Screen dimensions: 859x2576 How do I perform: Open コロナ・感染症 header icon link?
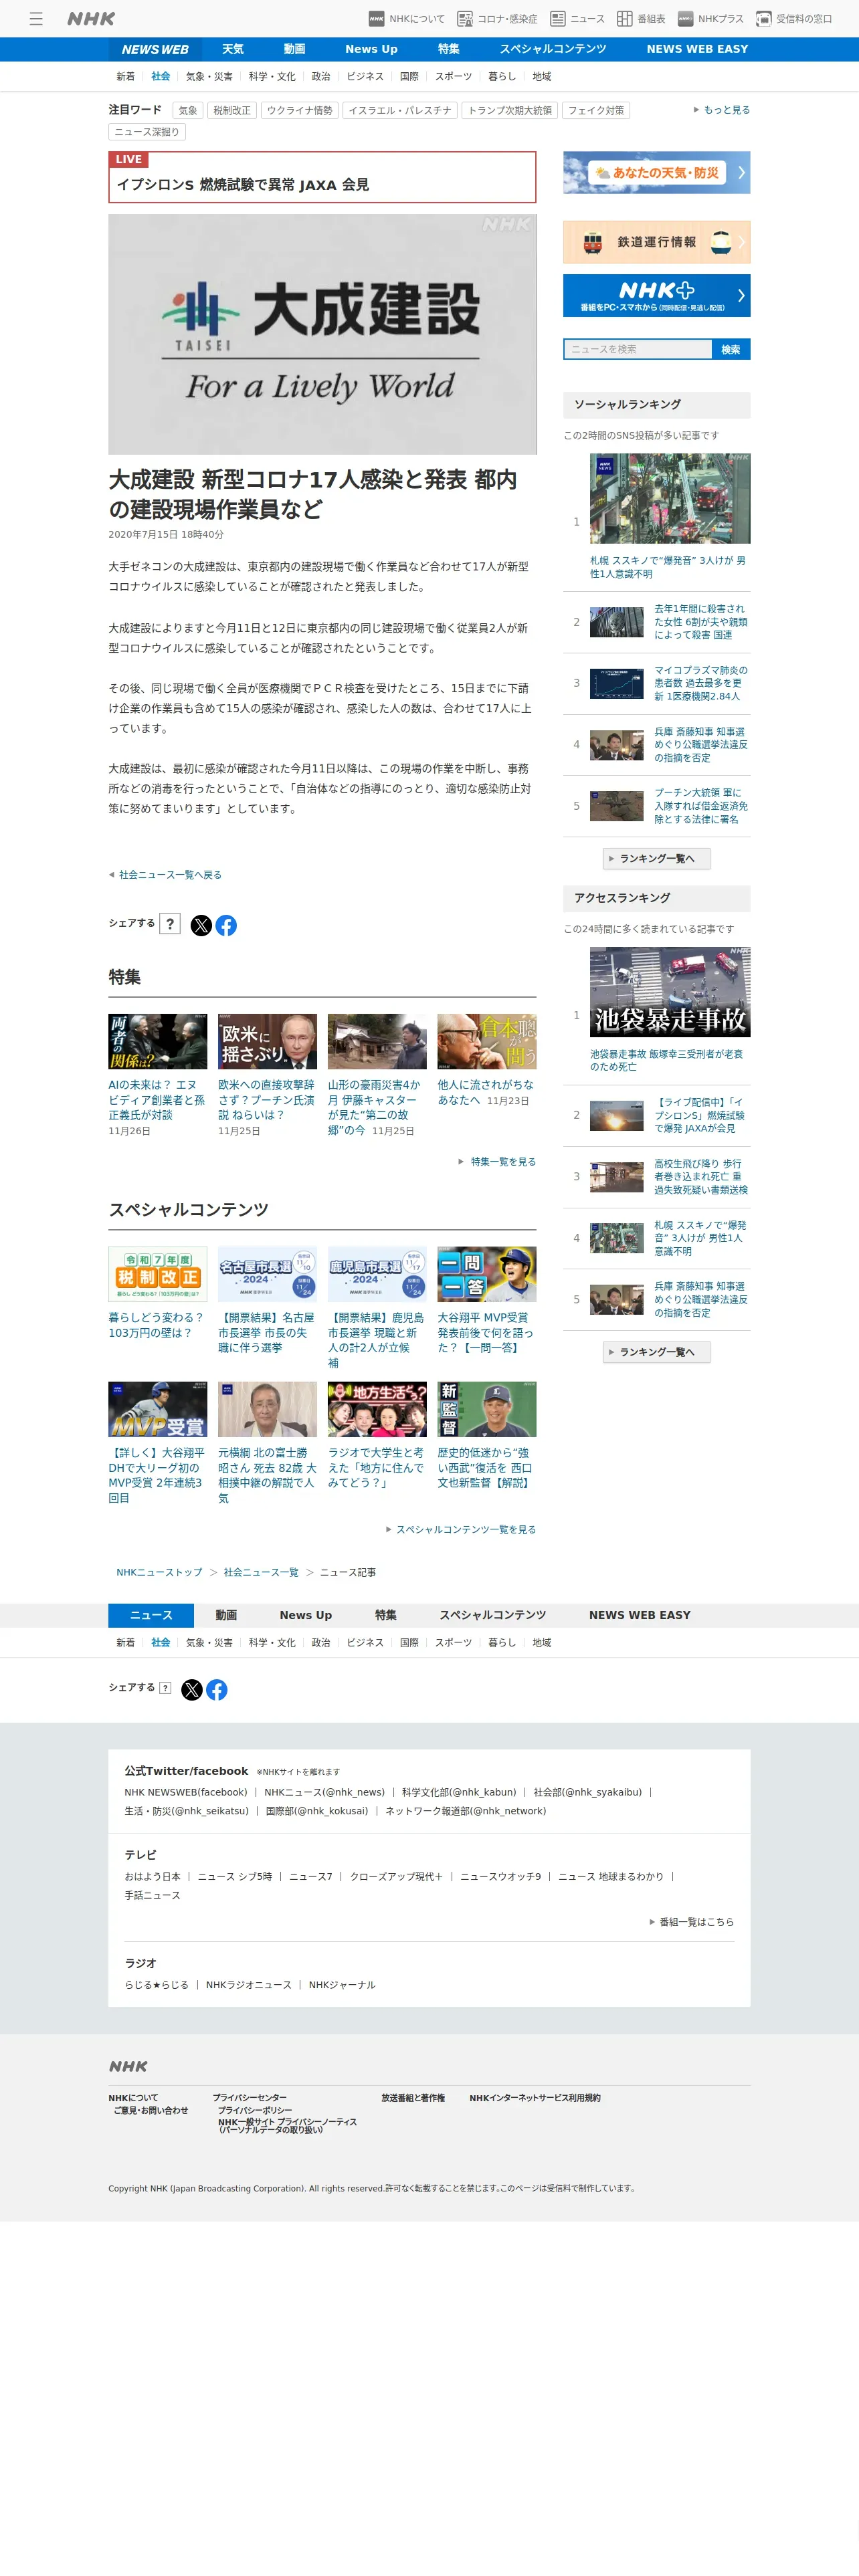pos(497,18)
